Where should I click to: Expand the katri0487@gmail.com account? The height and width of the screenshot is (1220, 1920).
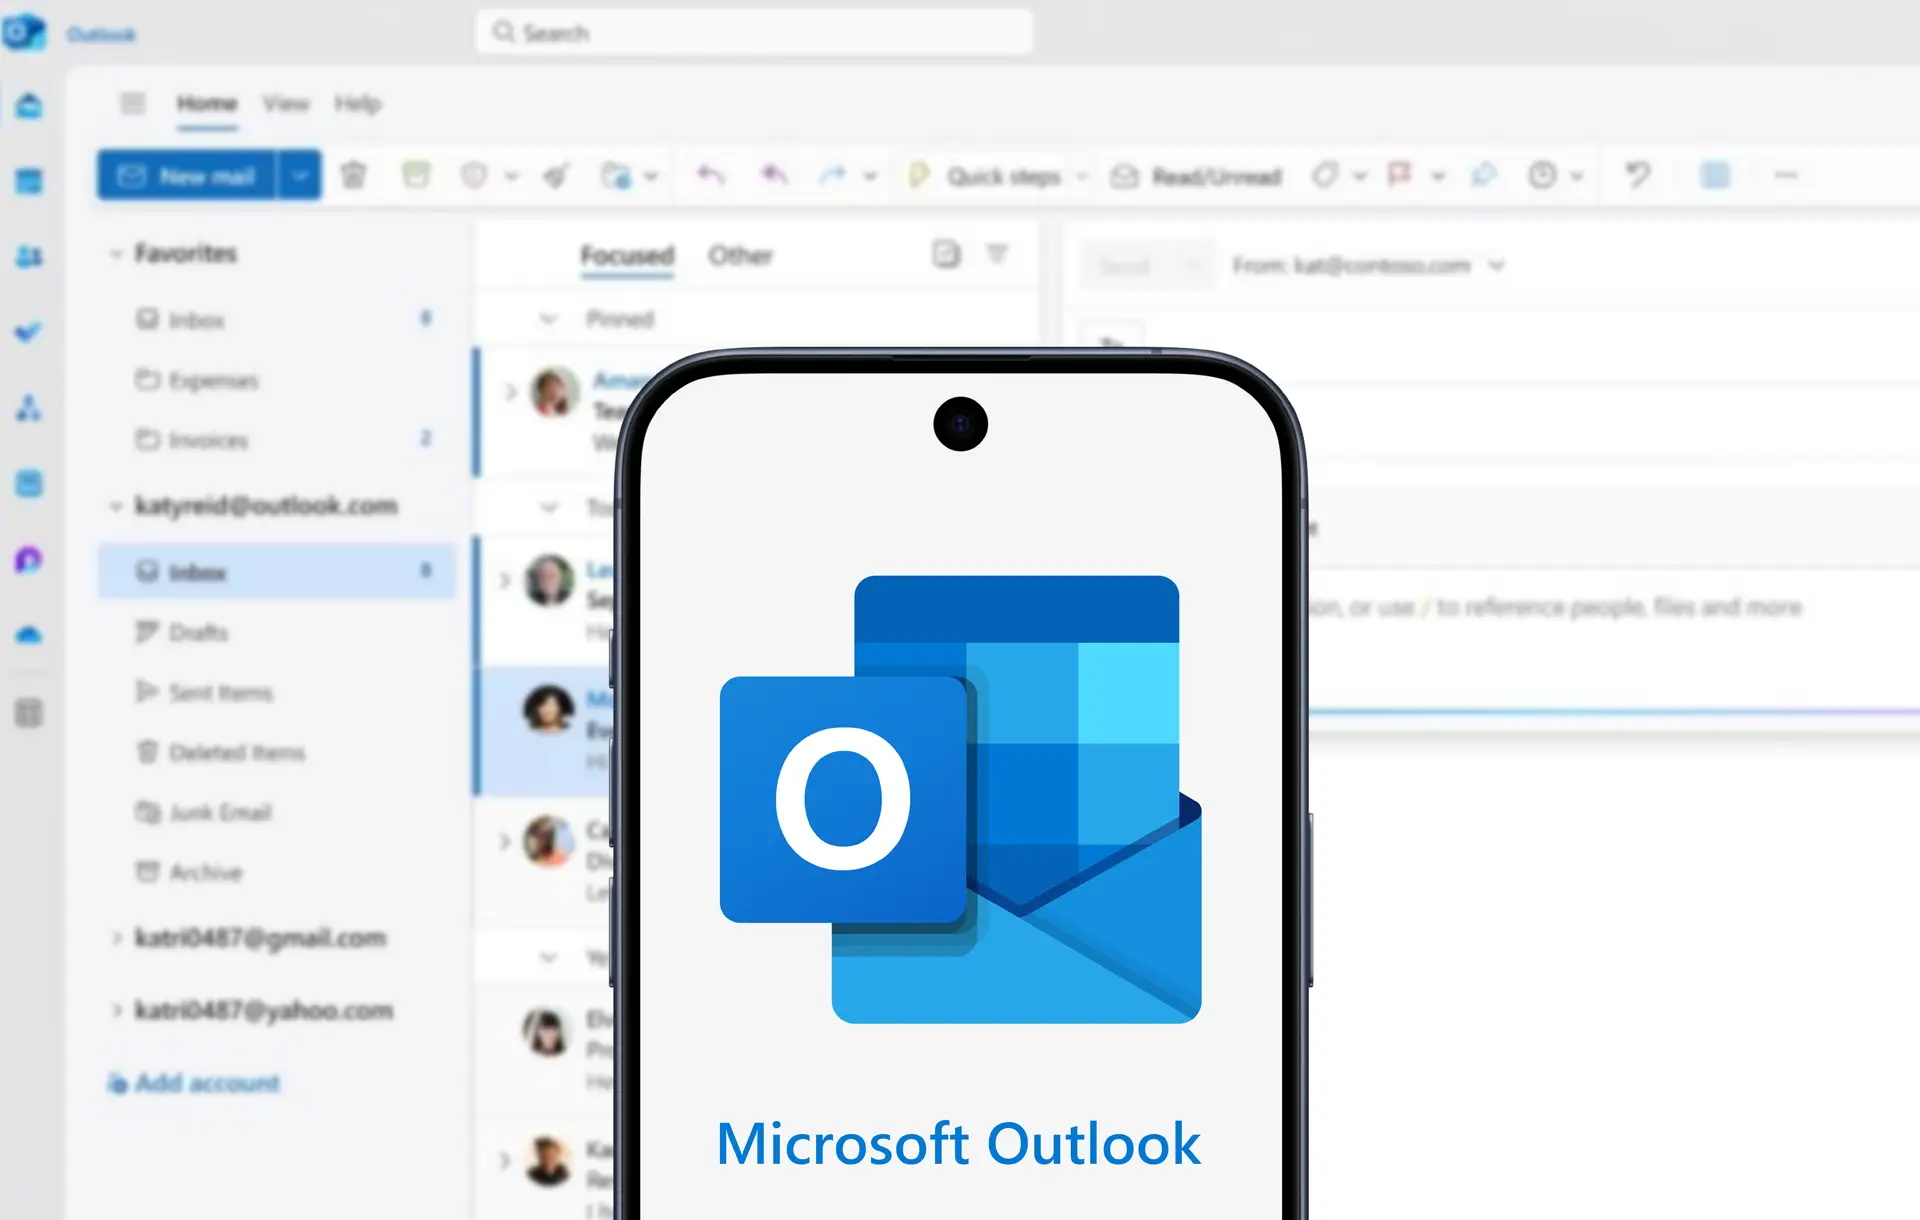(x=116, y=938)
